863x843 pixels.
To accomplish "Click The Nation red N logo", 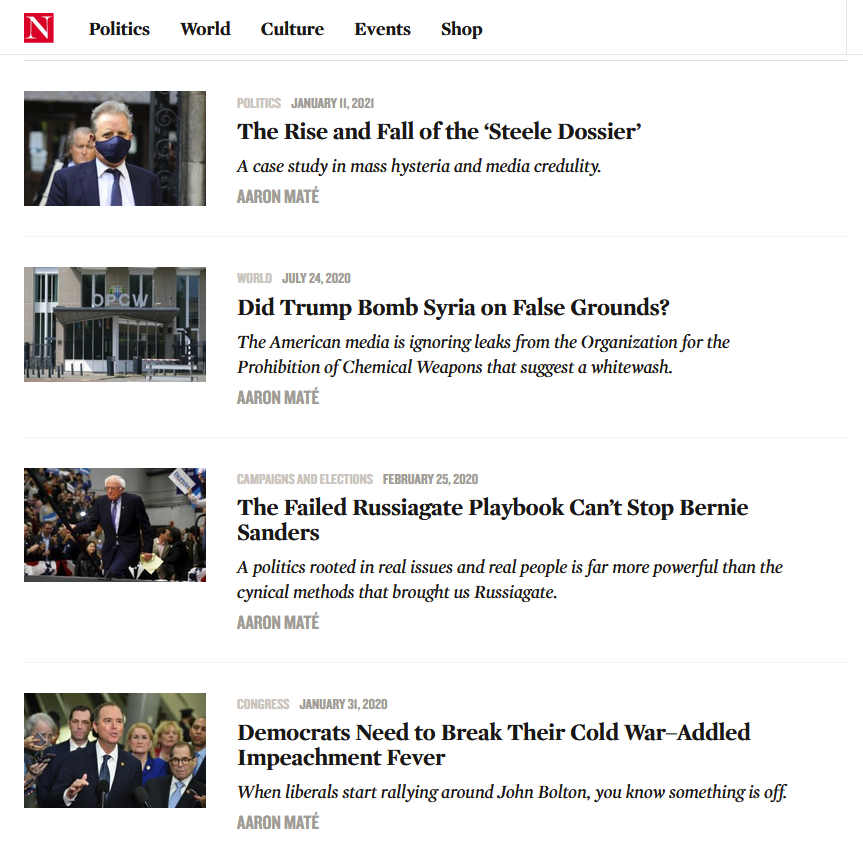I will click(39, 28).
